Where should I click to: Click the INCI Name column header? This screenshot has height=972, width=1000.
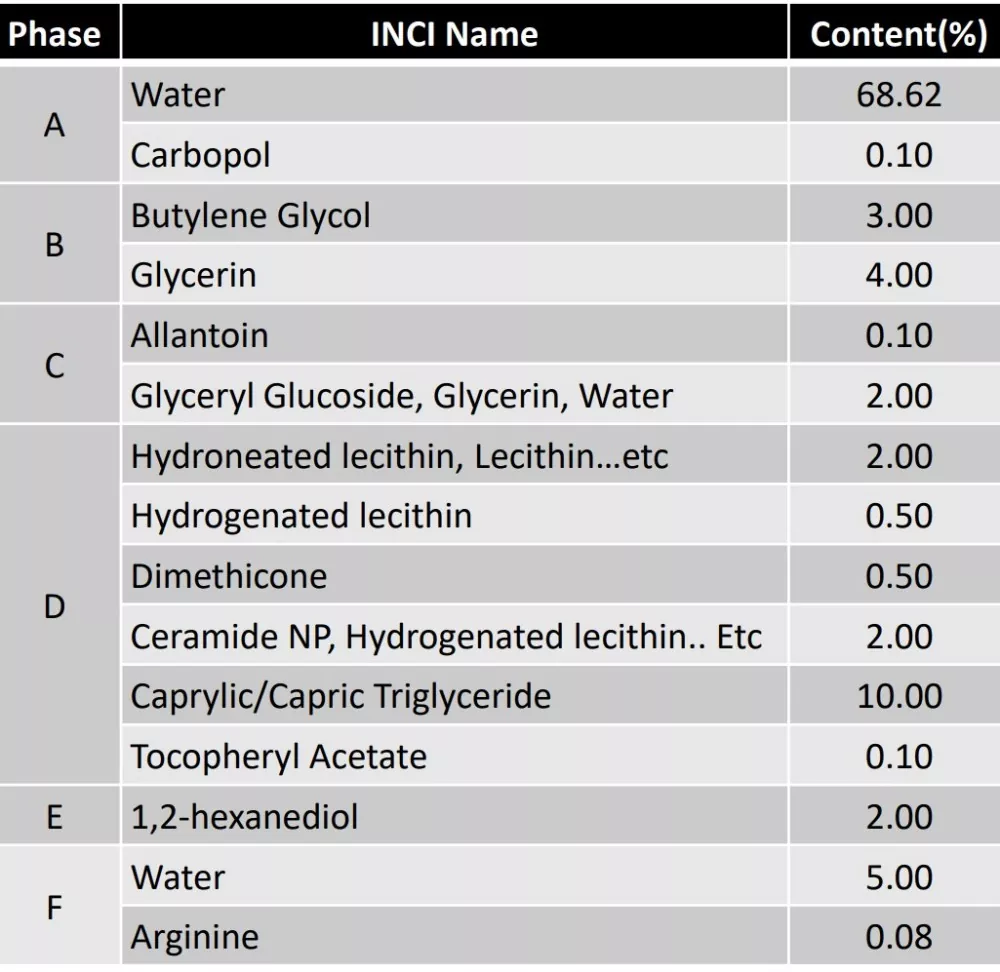click(454, 34)
